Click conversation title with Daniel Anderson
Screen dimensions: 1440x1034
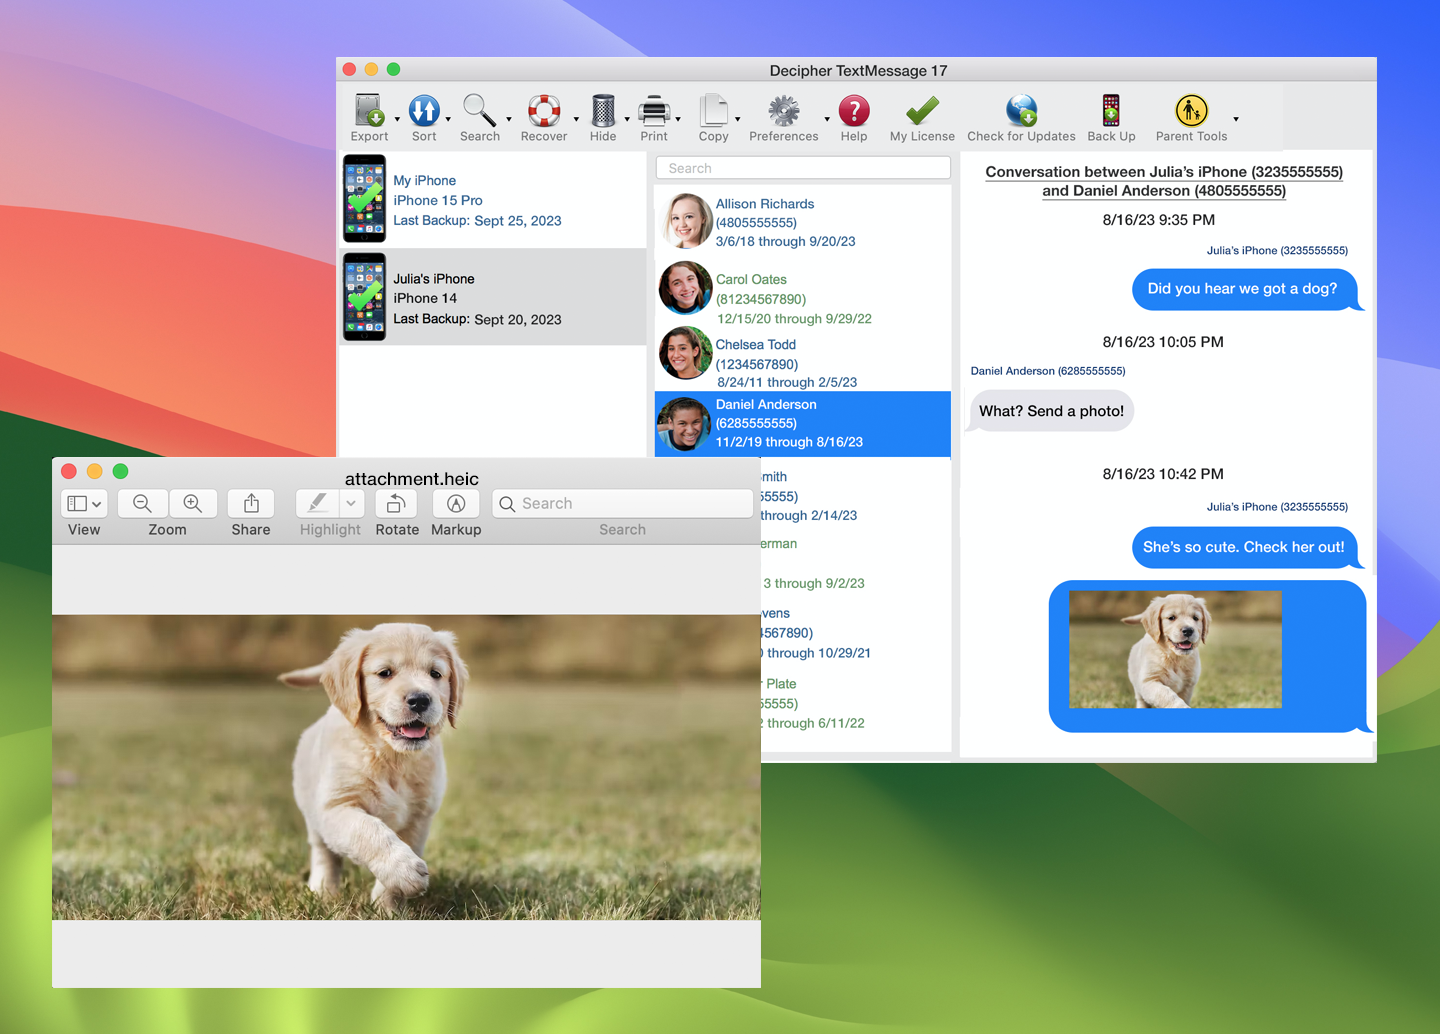(1164, 181)
